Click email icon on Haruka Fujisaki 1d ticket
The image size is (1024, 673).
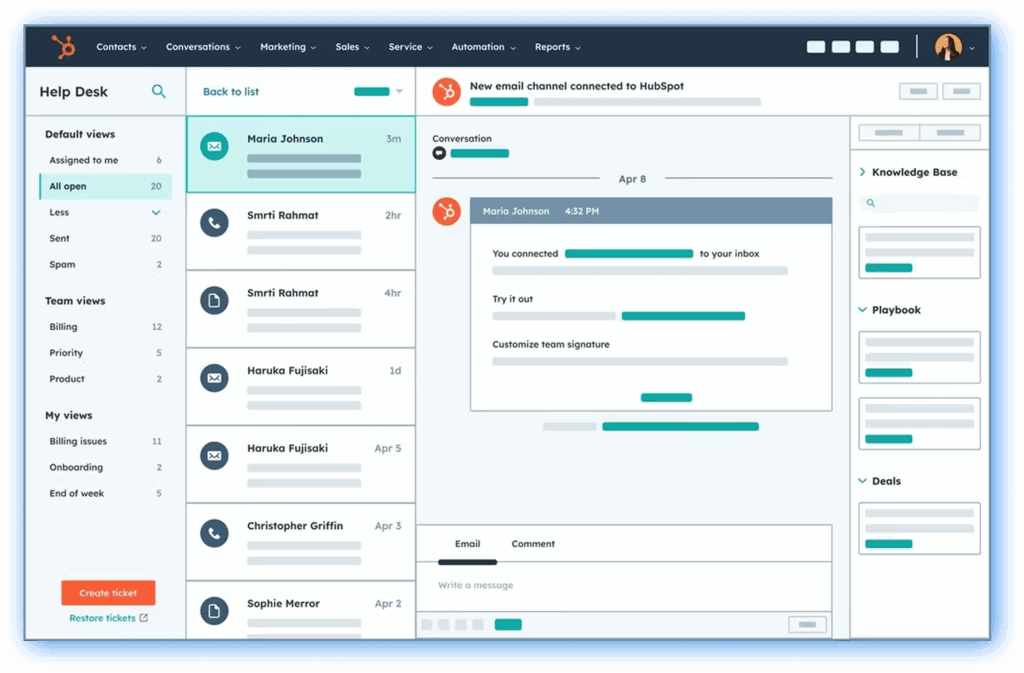214,378
